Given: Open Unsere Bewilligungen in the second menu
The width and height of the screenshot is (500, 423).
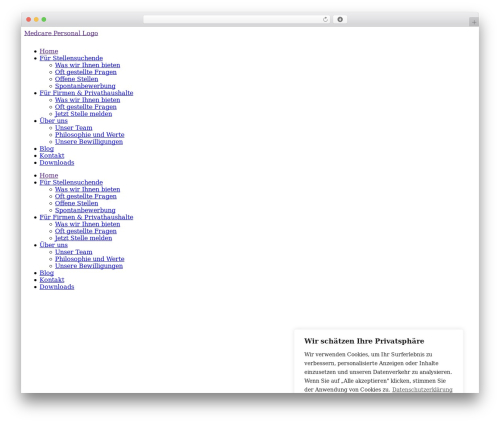Looking at the screenshot, I should 89,266.
